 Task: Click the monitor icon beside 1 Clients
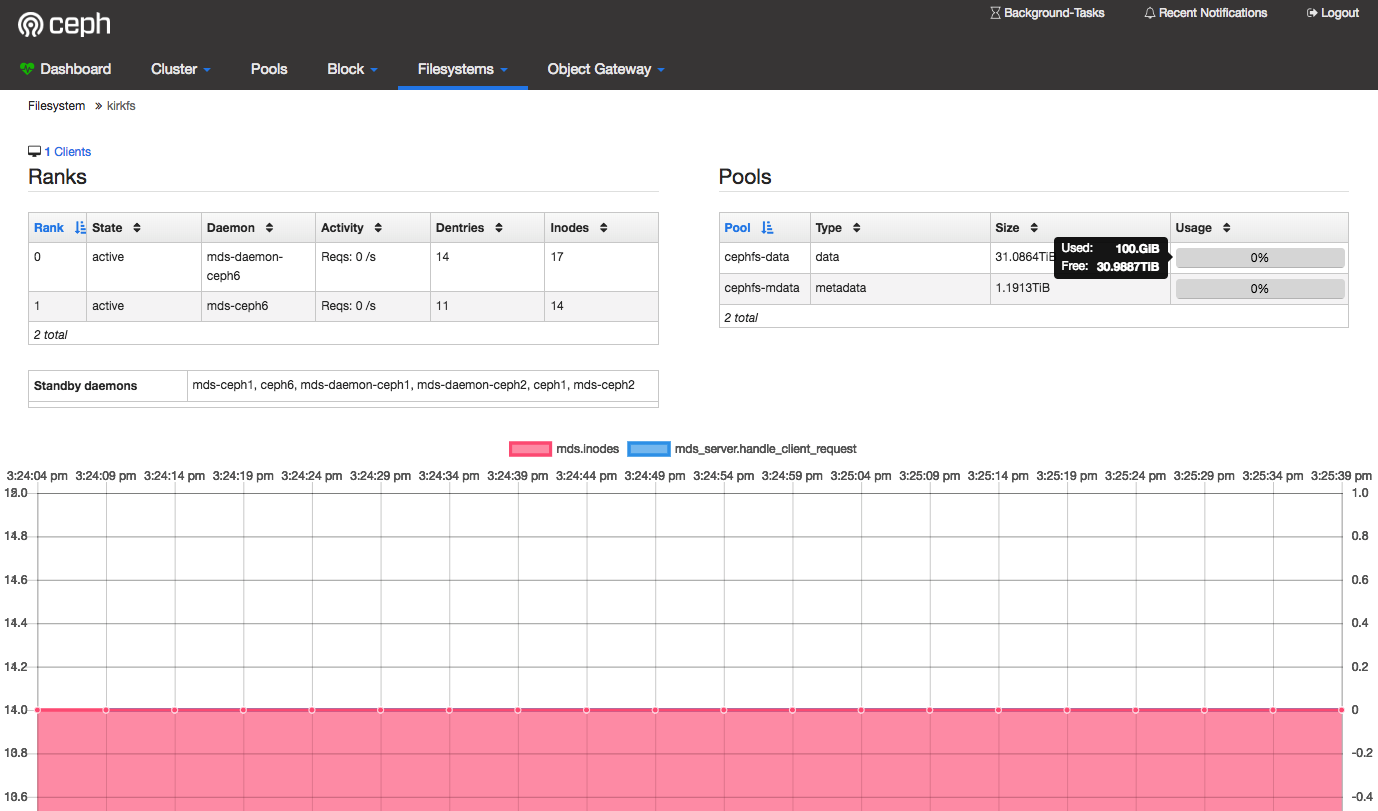click(35, 152)
